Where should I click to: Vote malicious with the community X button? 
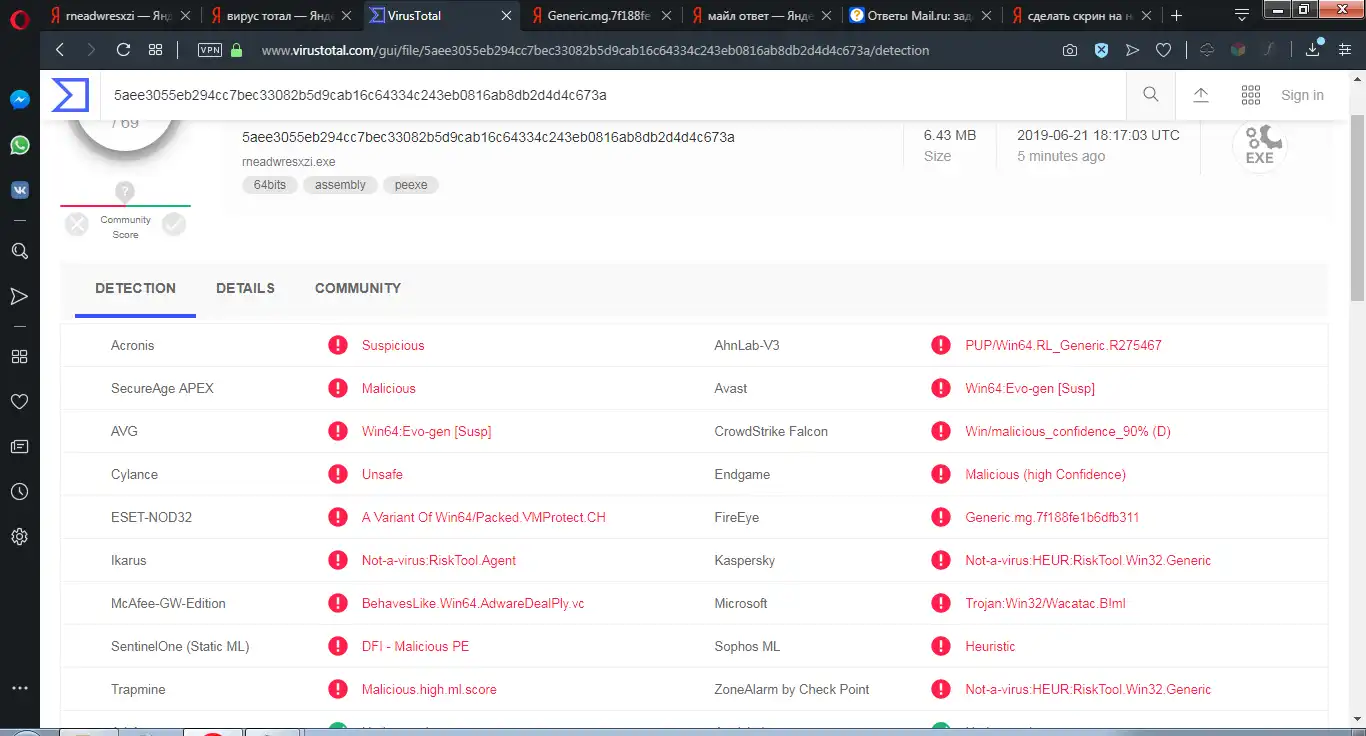[x=77, y=224]
